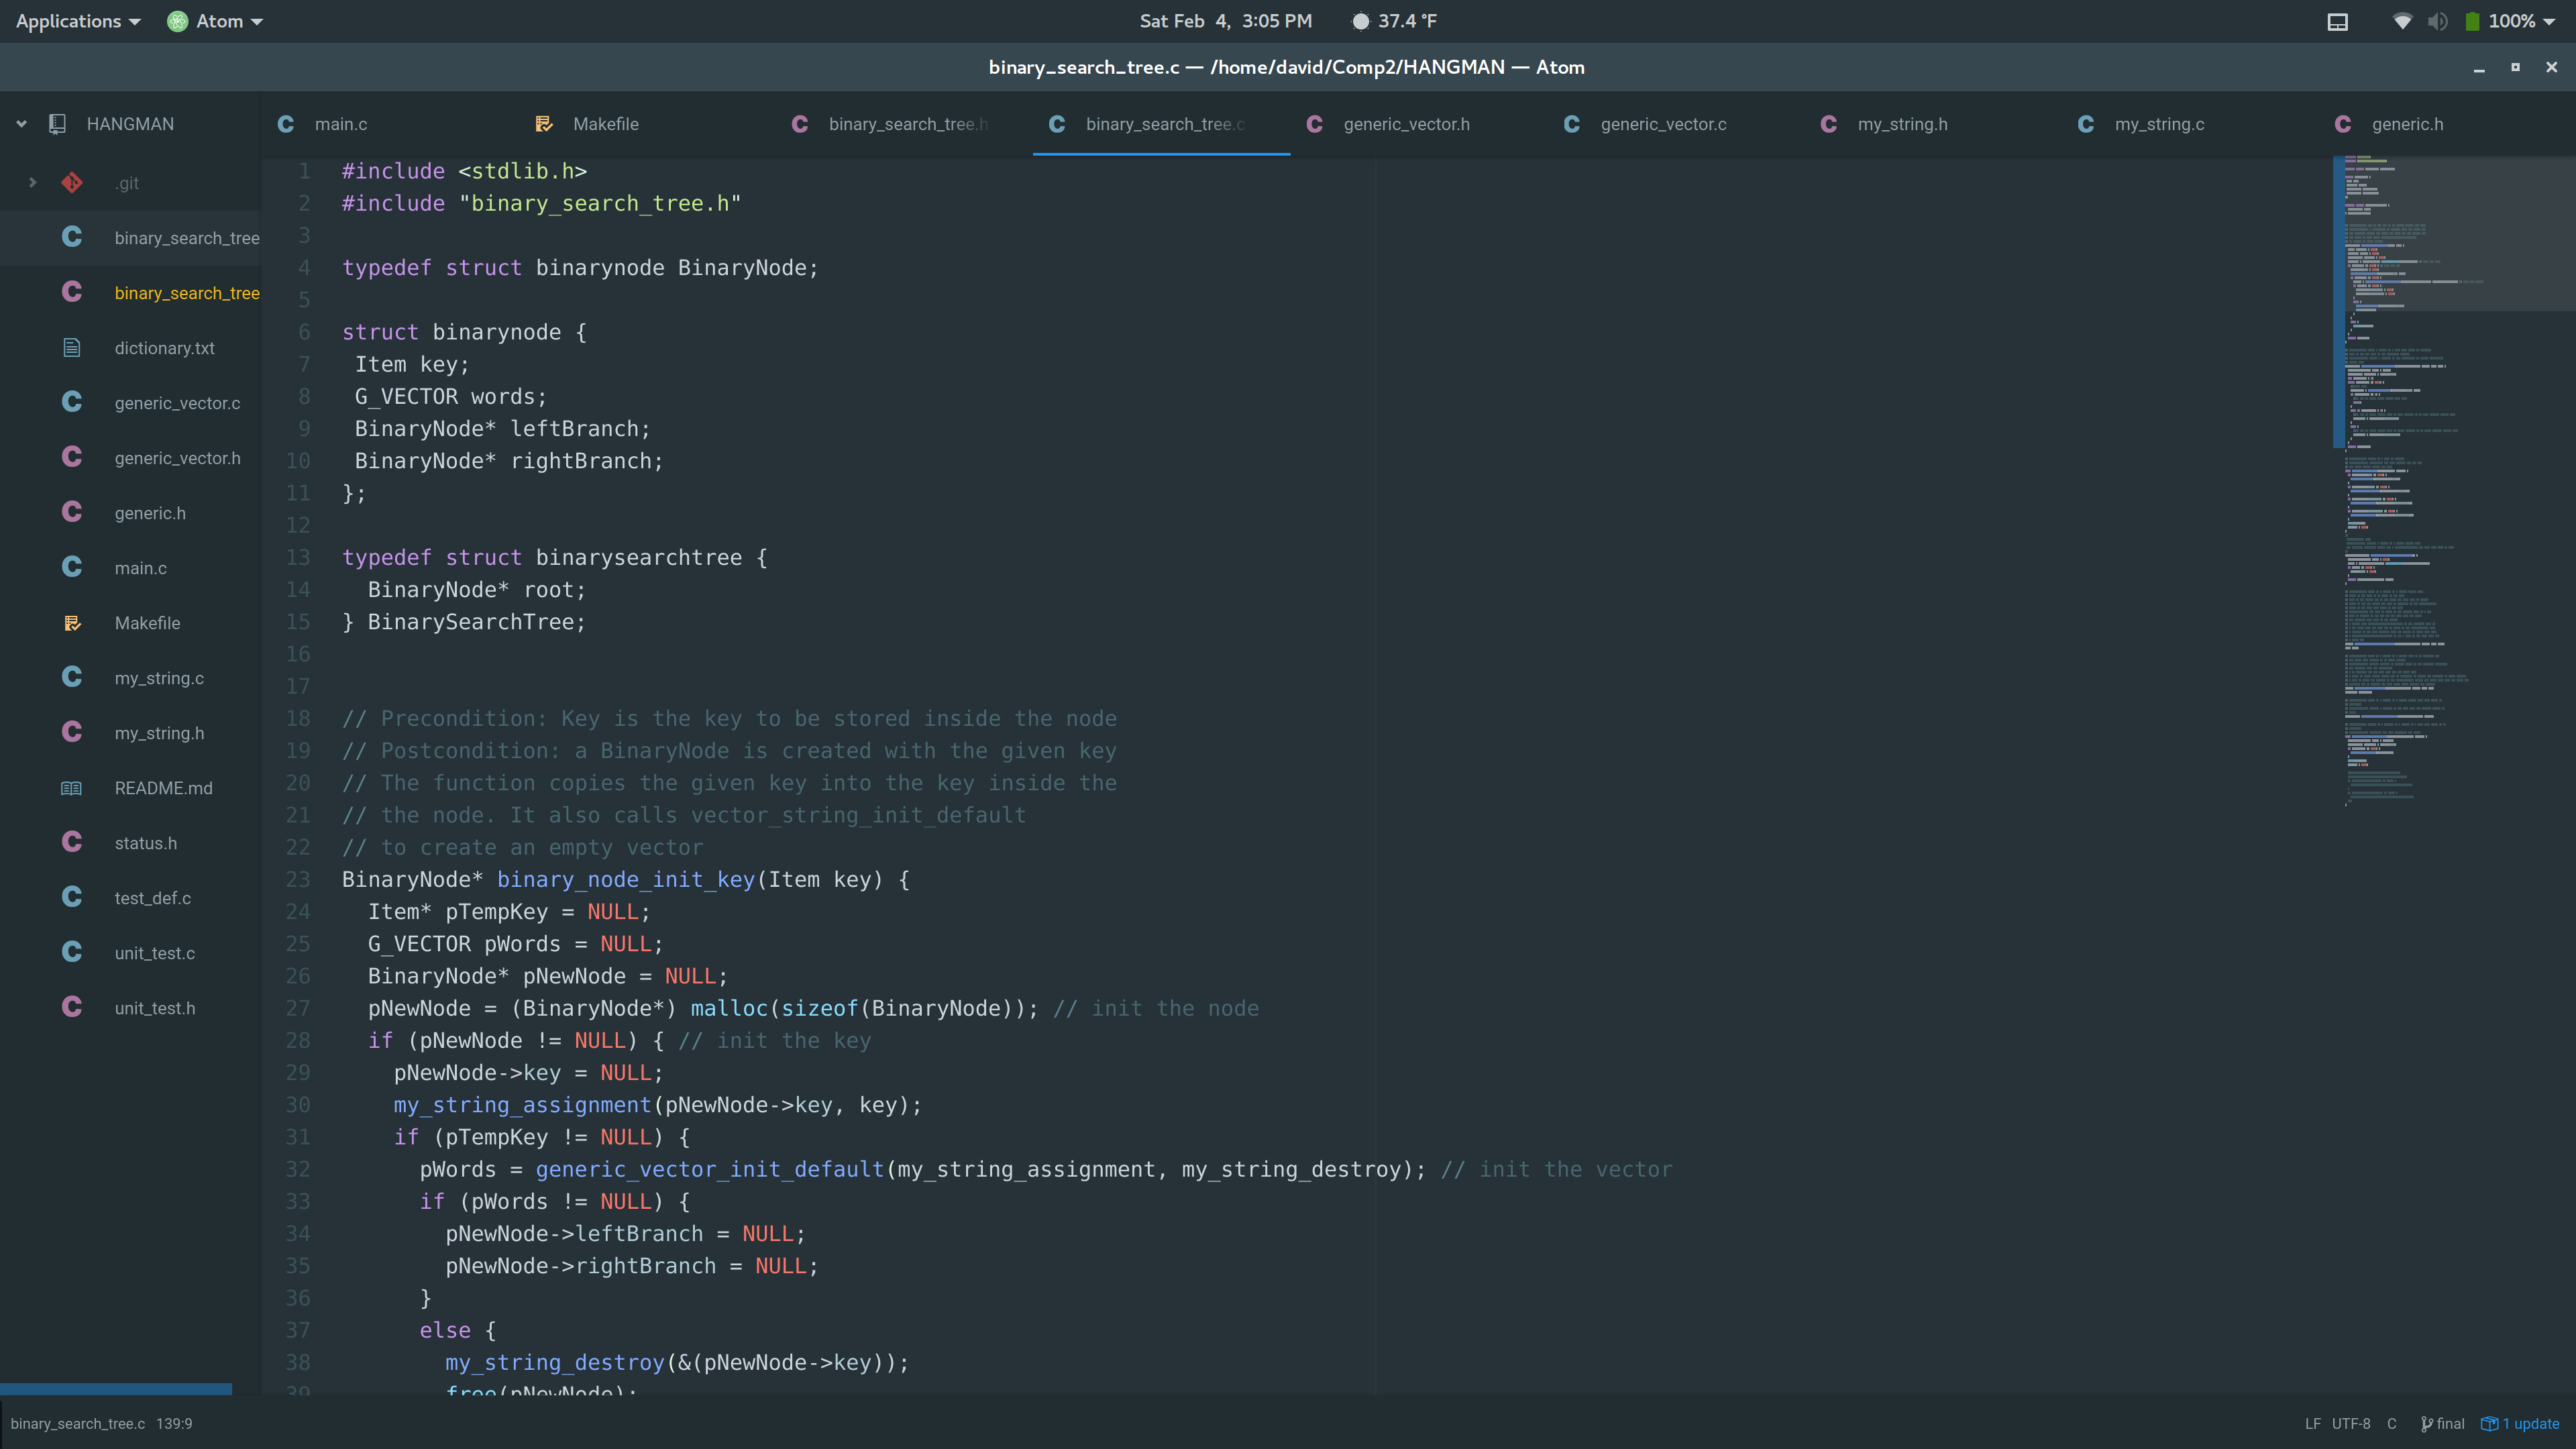Click the HANGMAN project repo icon

(x=57, y=124)
